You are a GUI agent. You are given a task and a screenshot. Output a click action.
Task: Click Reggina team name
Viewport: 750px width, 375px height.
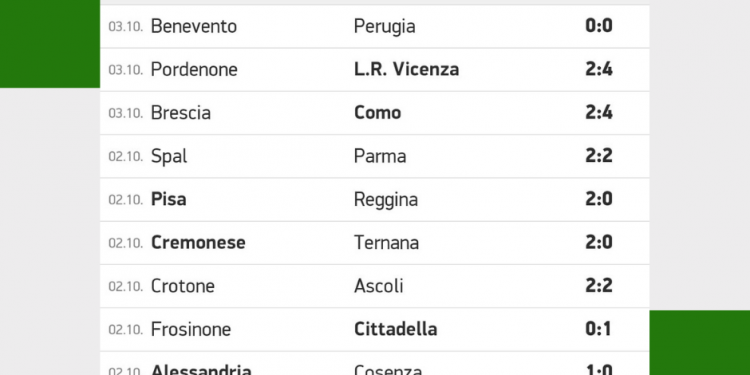pos(386,200)
